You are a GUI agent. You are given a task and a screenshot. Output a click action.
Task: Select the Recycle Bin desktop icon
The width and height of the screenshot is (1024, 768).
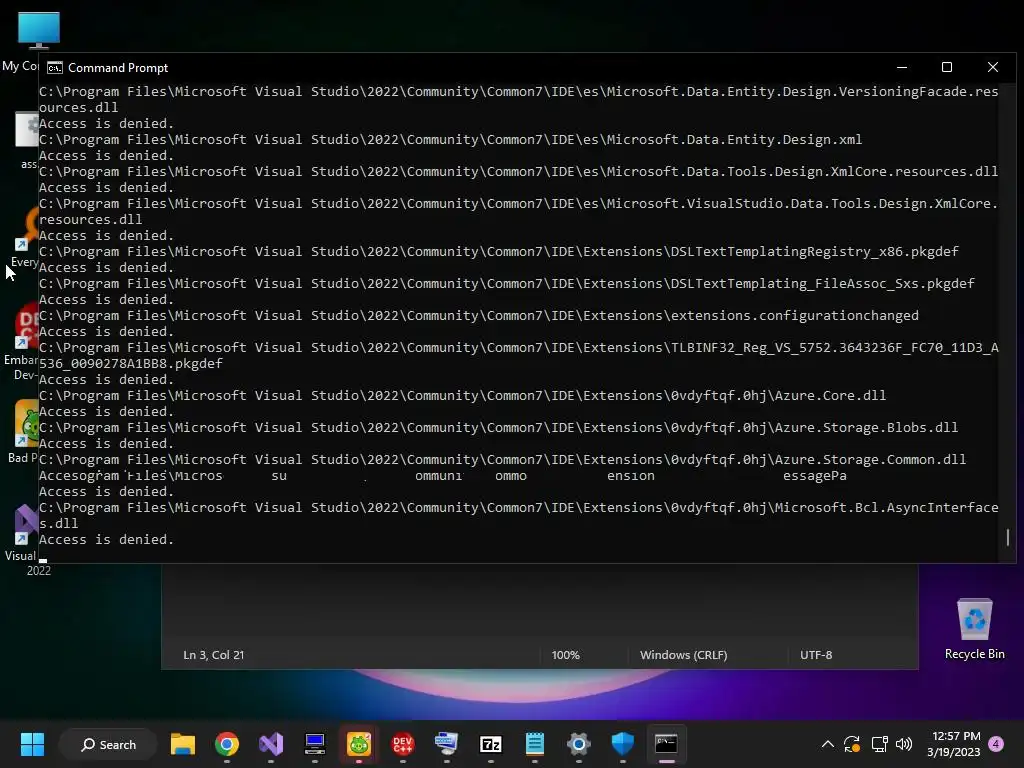point(974,628)
